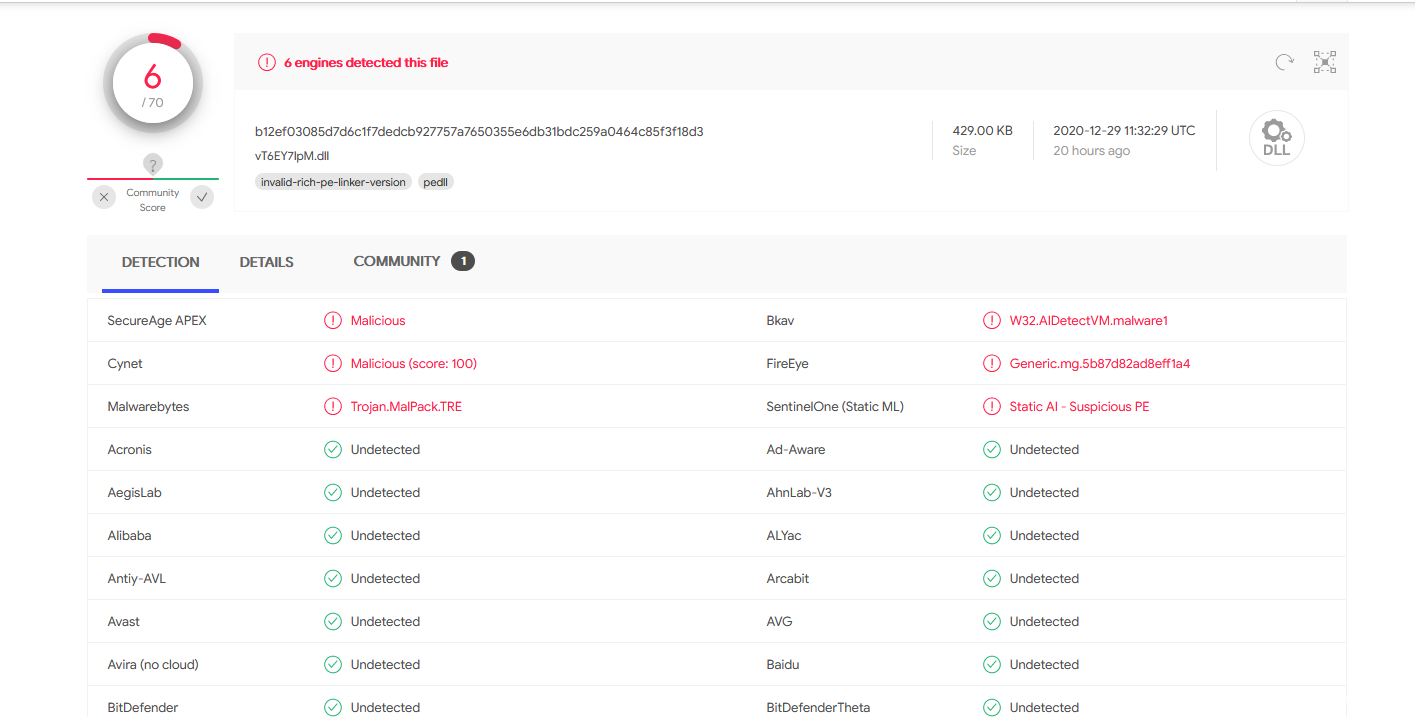
Task: Click the alert icon next to Malwarebytes detection
Action: tap(333, 407)
